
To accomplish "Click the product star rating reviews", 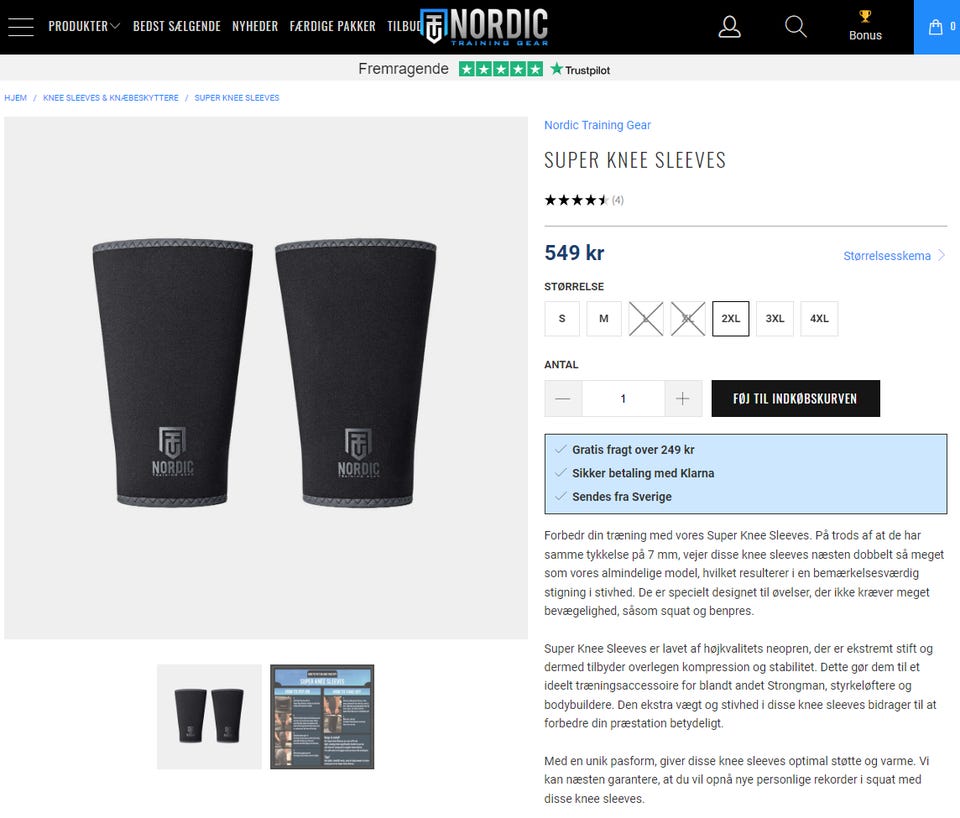I will point(583,200).
